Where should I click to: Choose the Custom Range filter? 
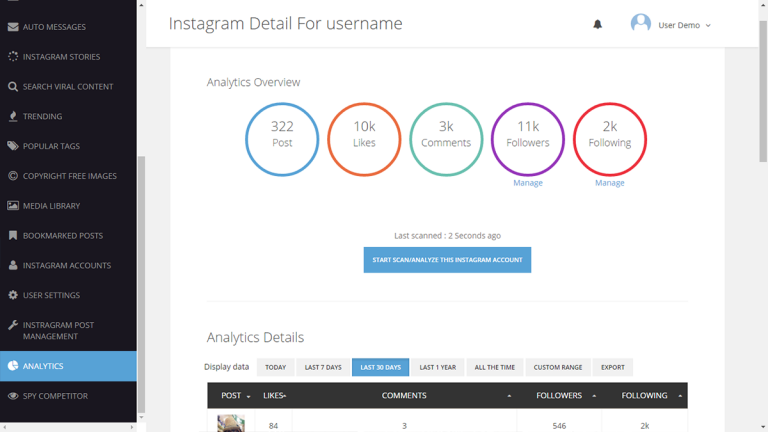(x=557, y=367)
